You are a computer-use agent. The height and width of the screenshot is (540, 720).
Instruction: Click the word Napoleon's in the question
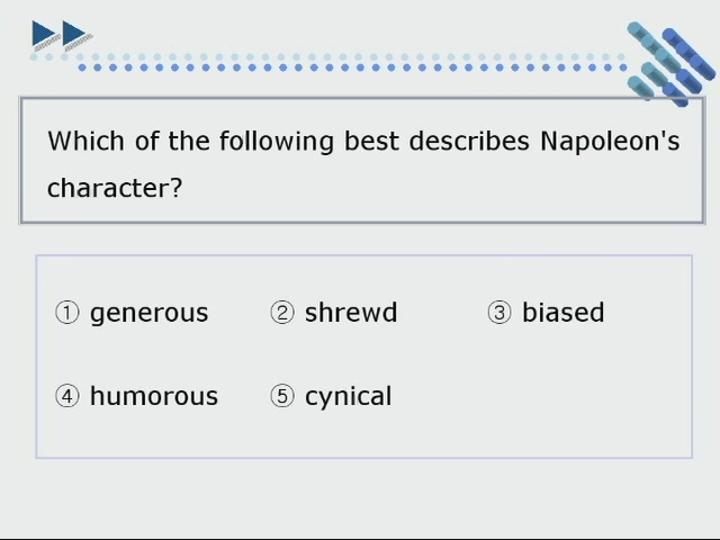[610, 141]
